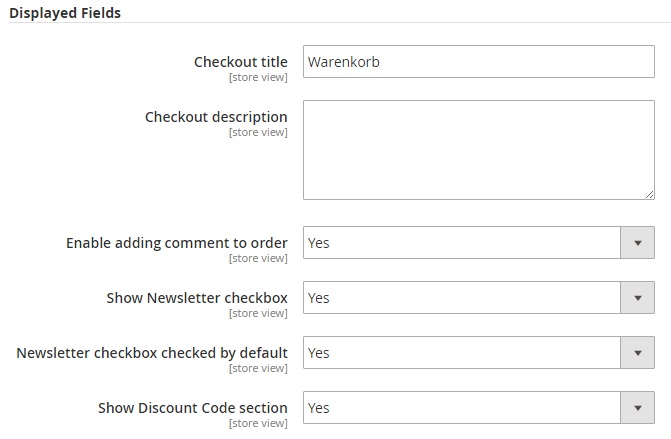Viewport: 671px width, 439px height.
Task: Click the Show Discount Code section label
Action: click(193, 408)
